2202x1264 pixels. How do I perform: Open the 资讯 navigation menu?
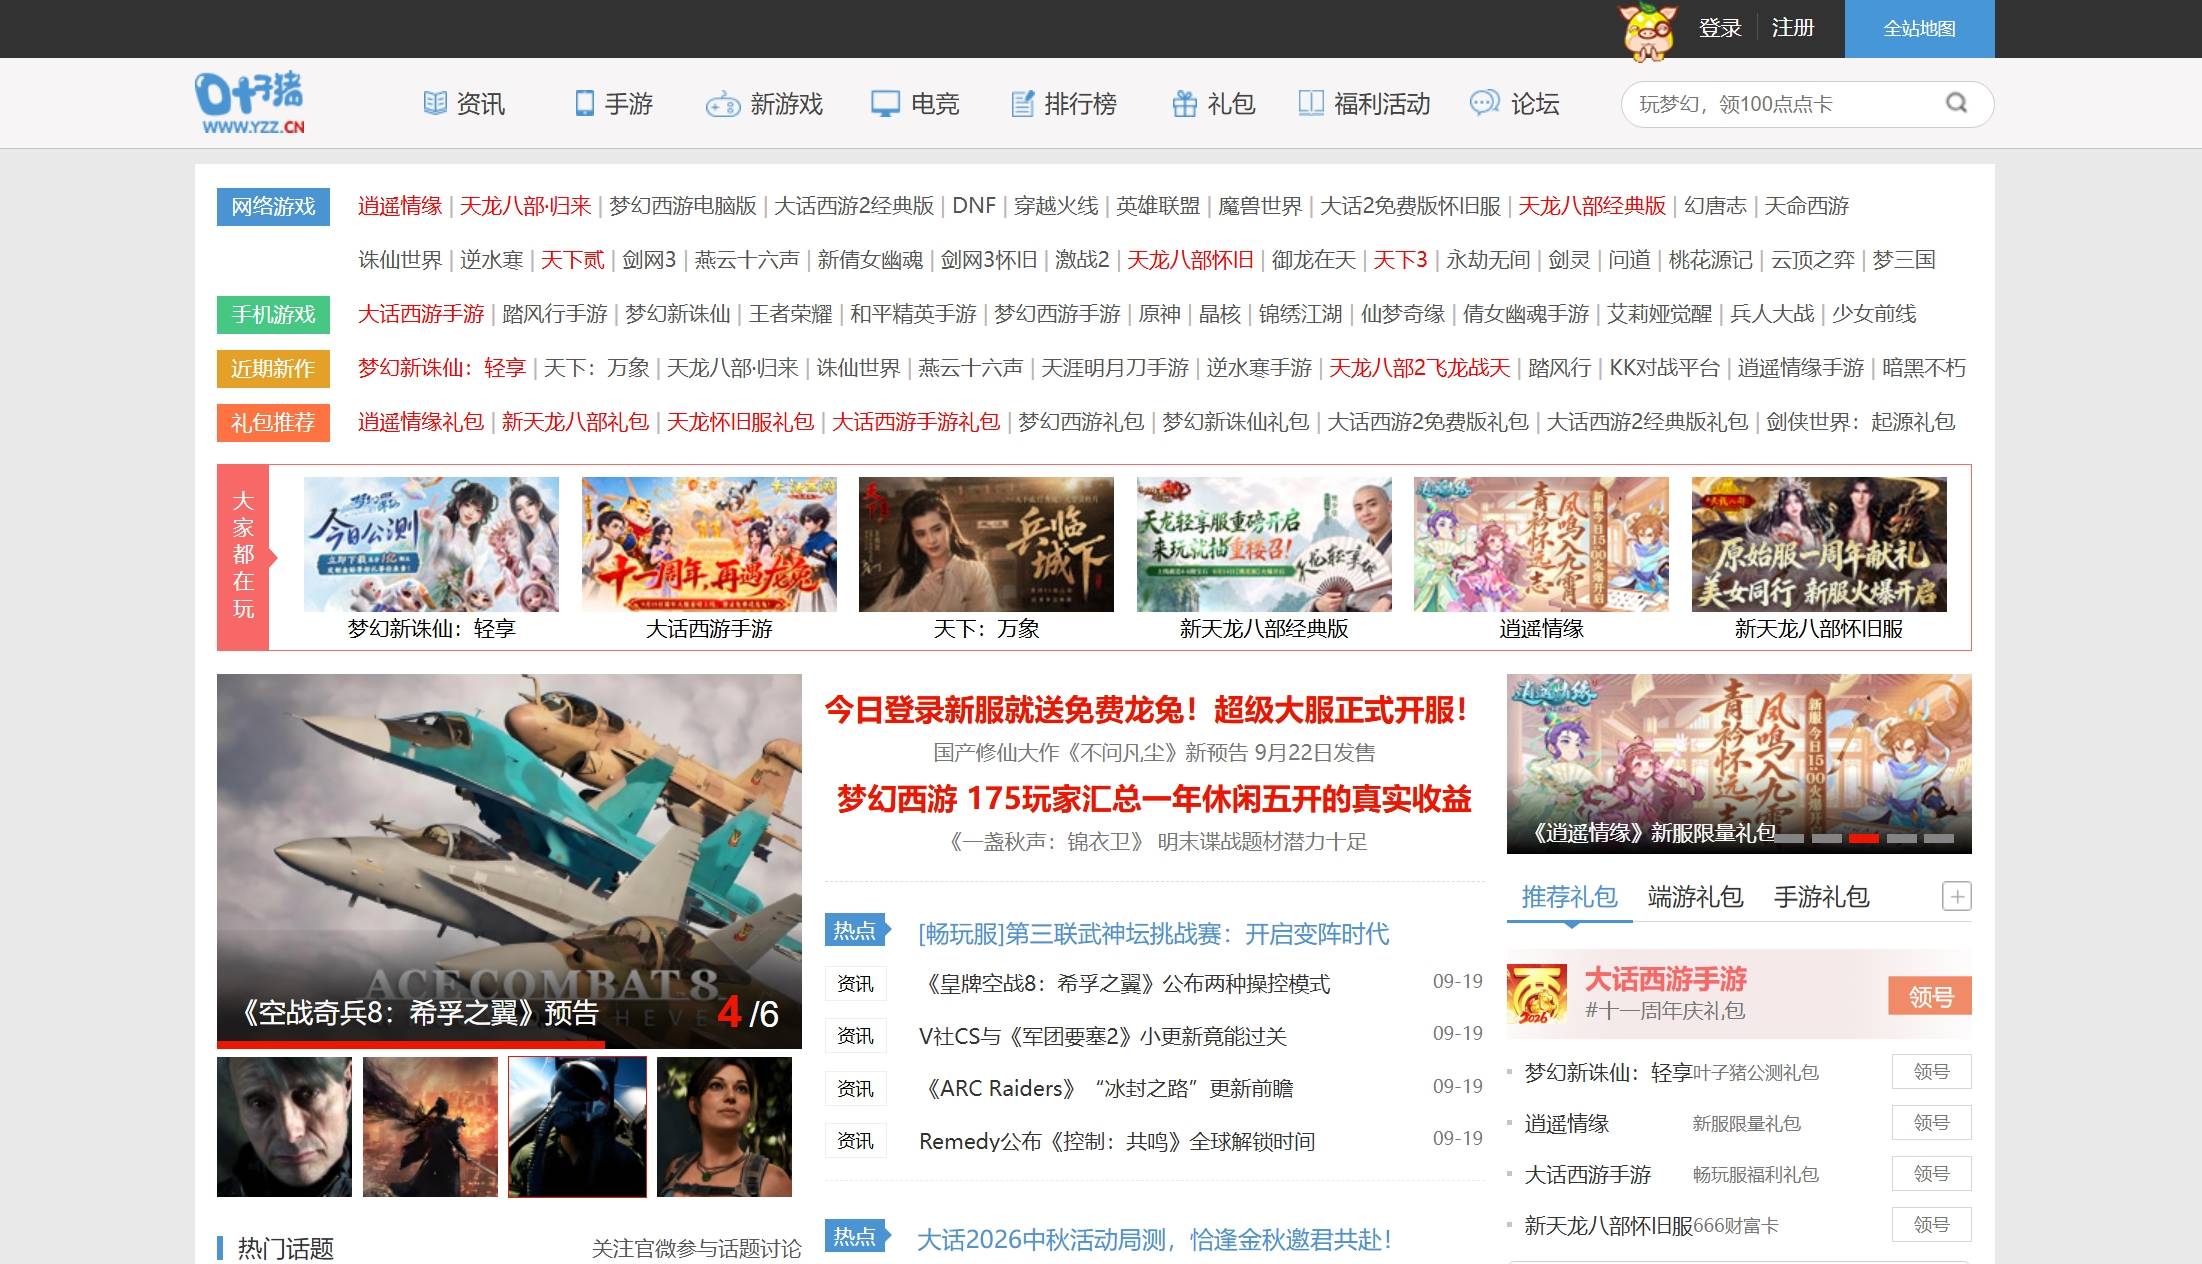(x=465, y=104)
